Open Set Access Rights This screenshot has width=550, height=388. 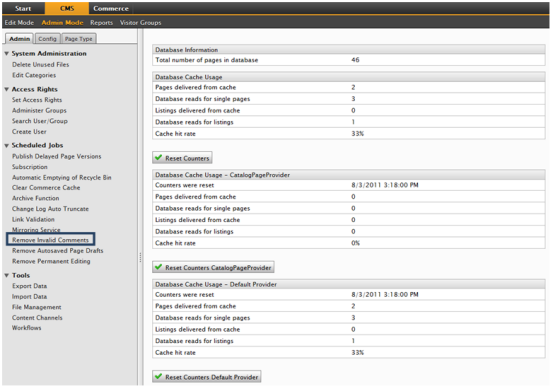click(x=37, y=100)
